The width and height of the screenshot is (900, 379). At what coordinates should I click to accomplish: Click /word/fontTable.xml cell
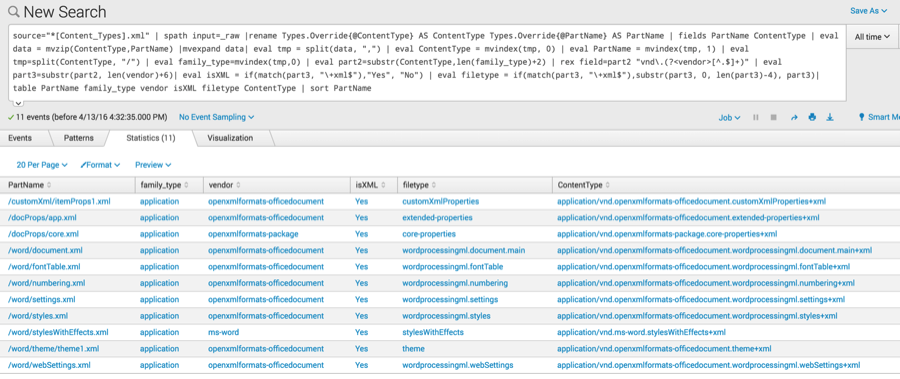44,266
